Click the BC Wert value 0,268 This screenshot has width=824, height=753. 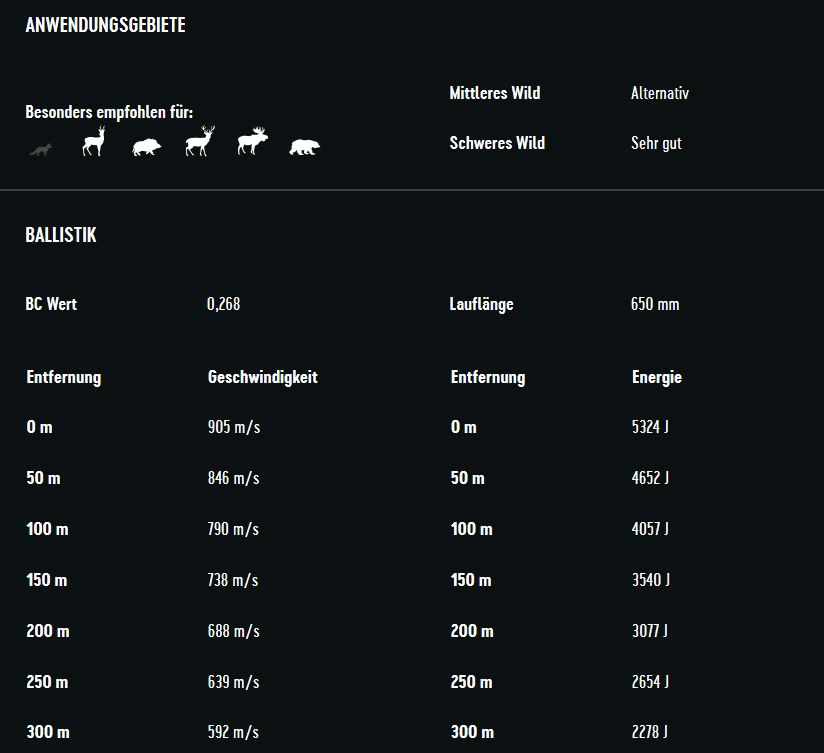click(x=223, y=304)
